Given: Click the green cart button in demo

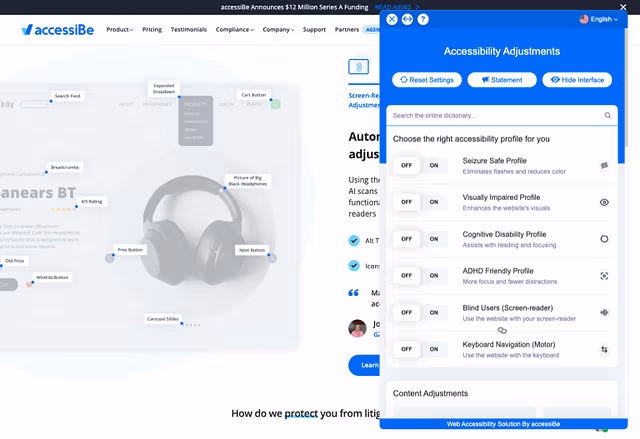Looking at the screenshot, I should [276, 104].
